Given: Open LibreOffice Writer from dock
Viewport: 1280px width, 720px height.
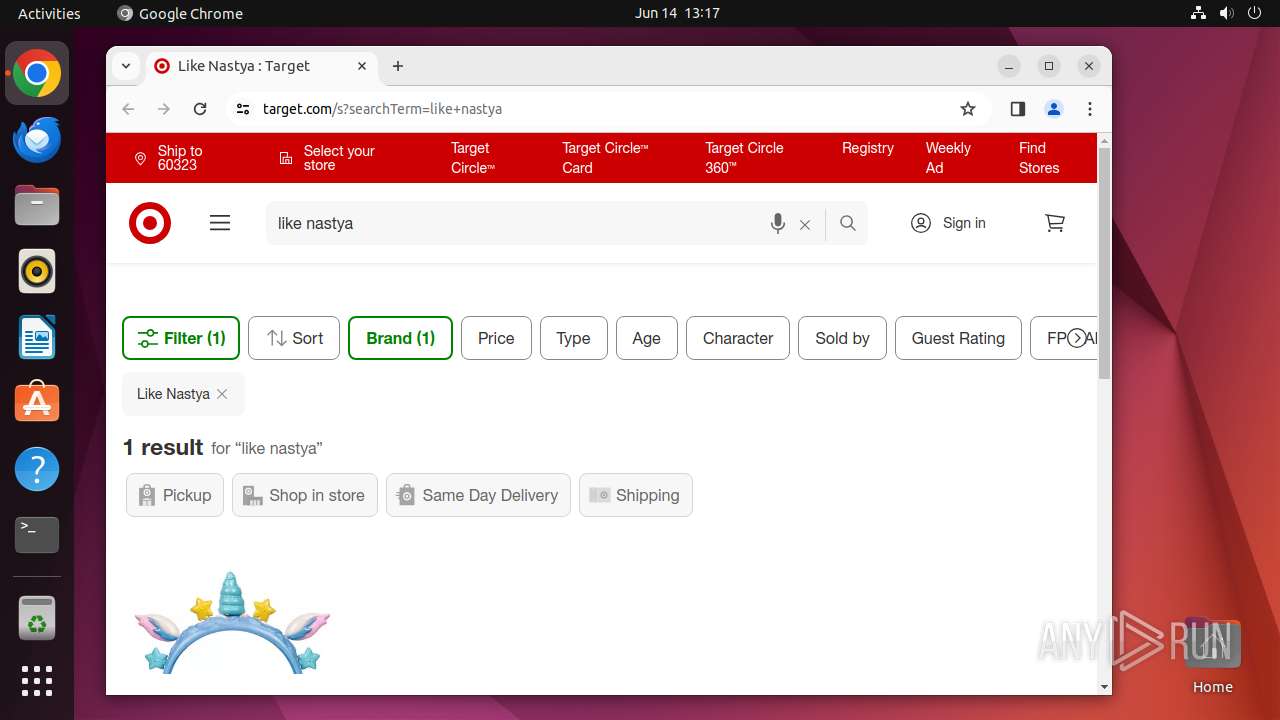Looking at the screenshot, I should (x=37, y=337).
